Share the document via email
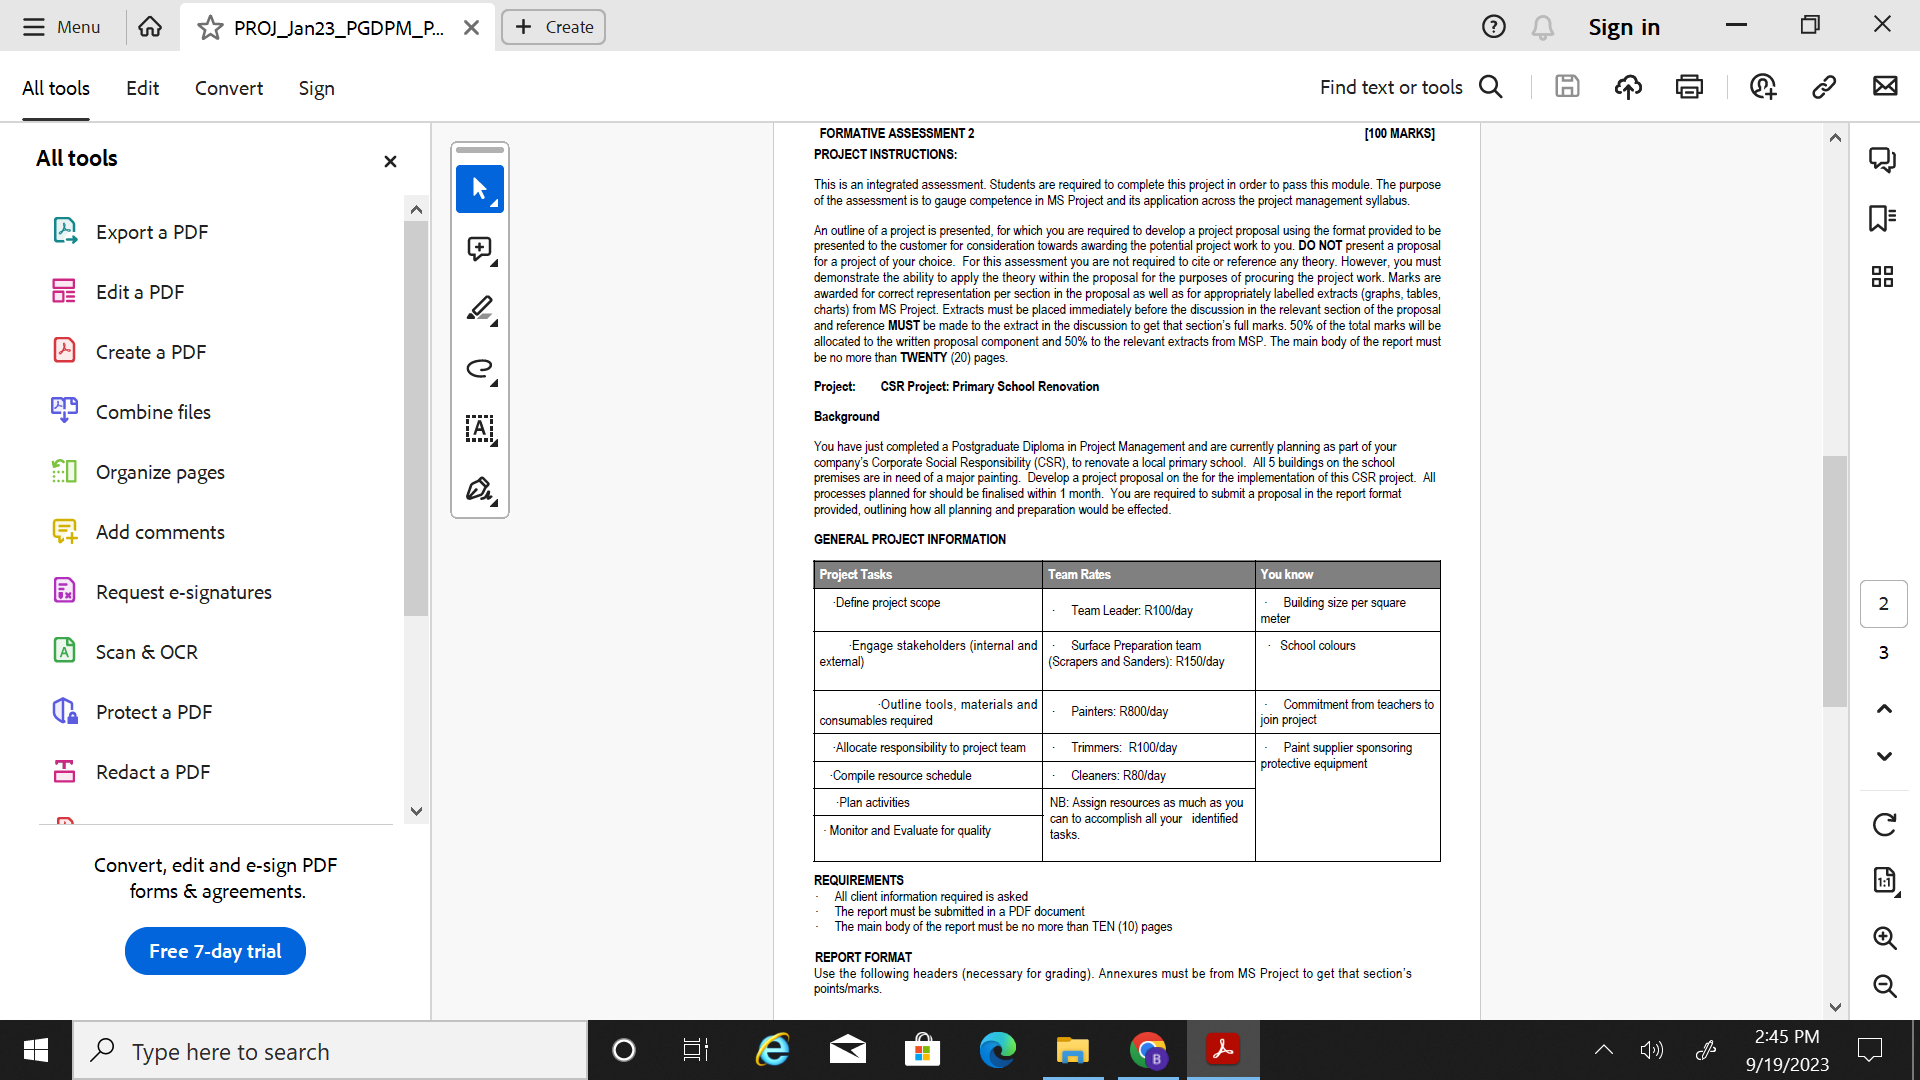 (x=1887, y=87)
